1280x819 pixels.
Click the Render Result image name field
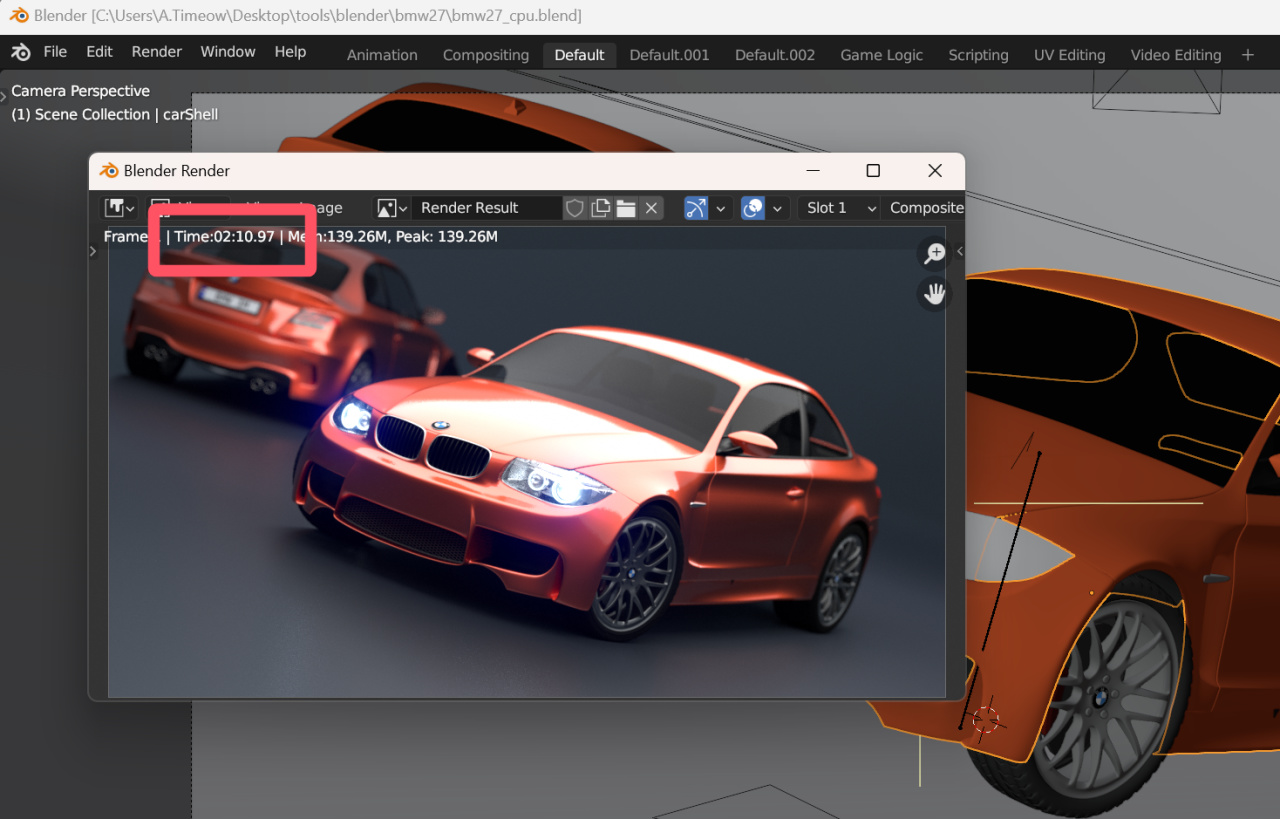[485, 208]
